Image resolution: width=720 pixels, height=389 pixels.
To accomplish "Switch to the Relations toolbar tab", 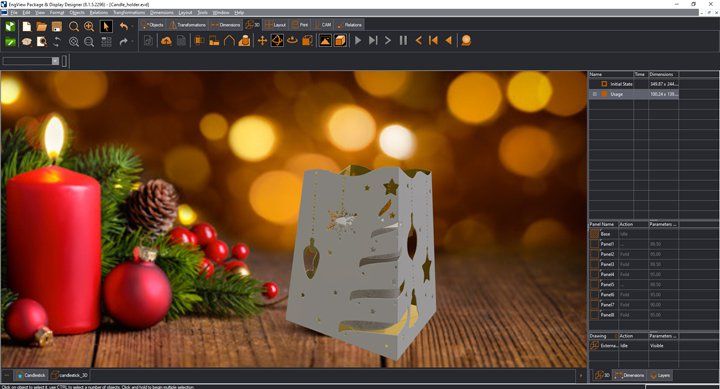I will tap(349, 25).
